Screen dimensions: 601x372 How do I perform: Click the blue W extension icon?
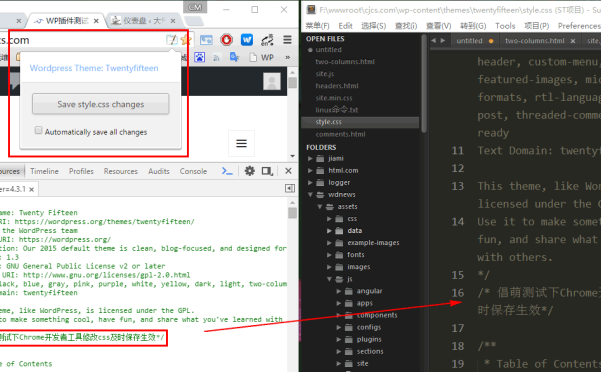point(247,40)
